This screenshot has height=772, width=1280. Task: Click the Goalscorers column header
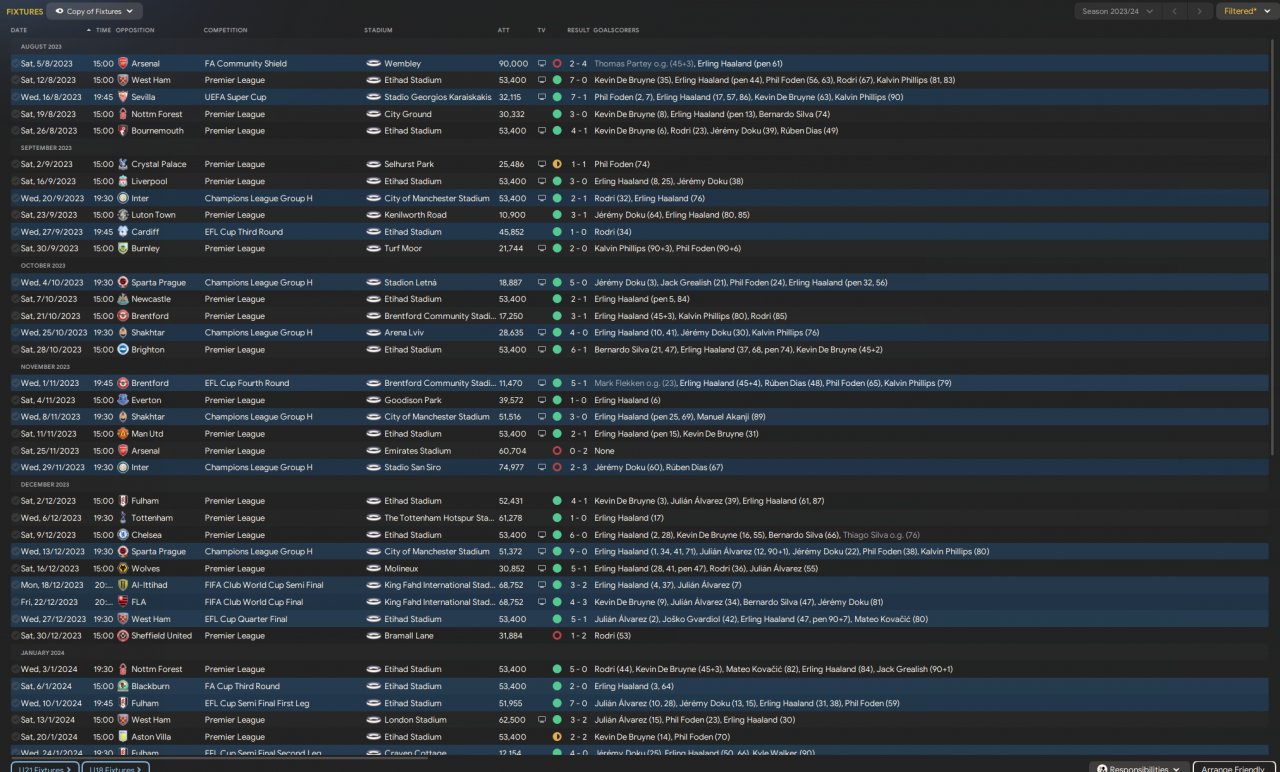616,30
